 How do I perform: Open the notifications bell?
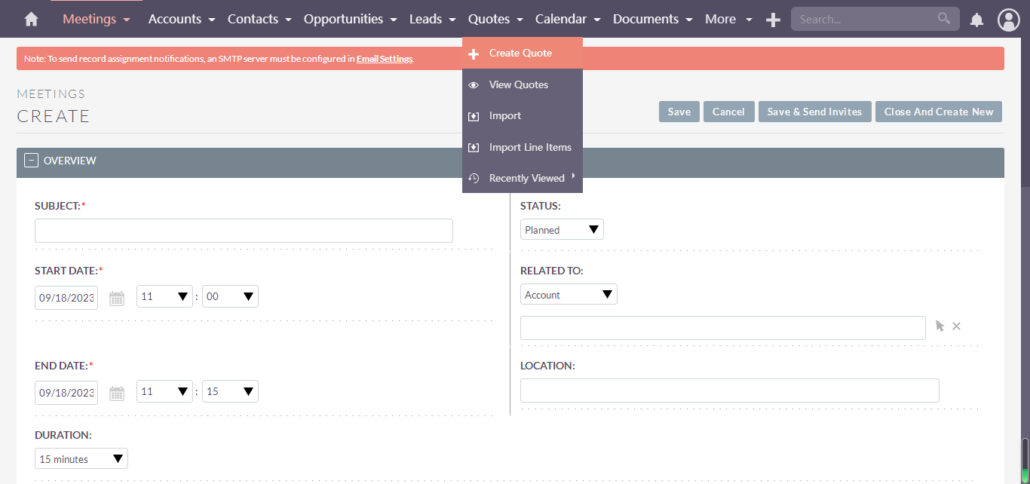tap(976, 19)
